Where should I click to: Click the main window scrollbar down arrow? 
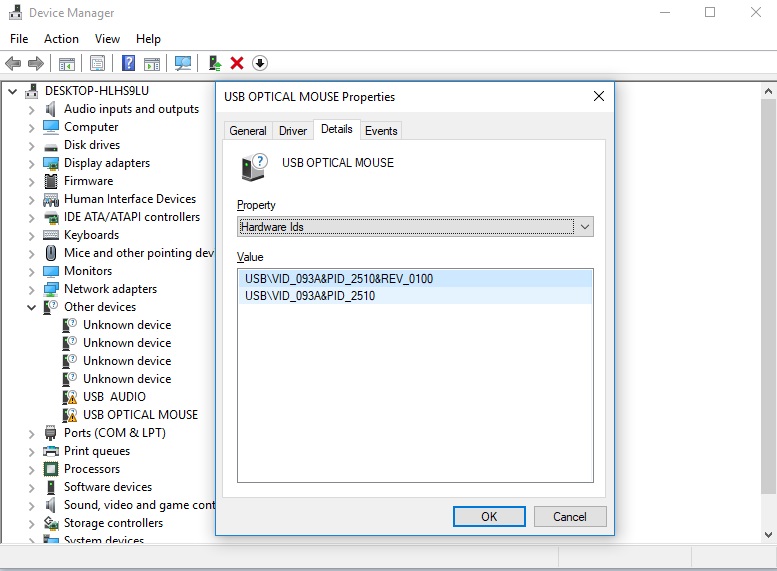point(768,535)
